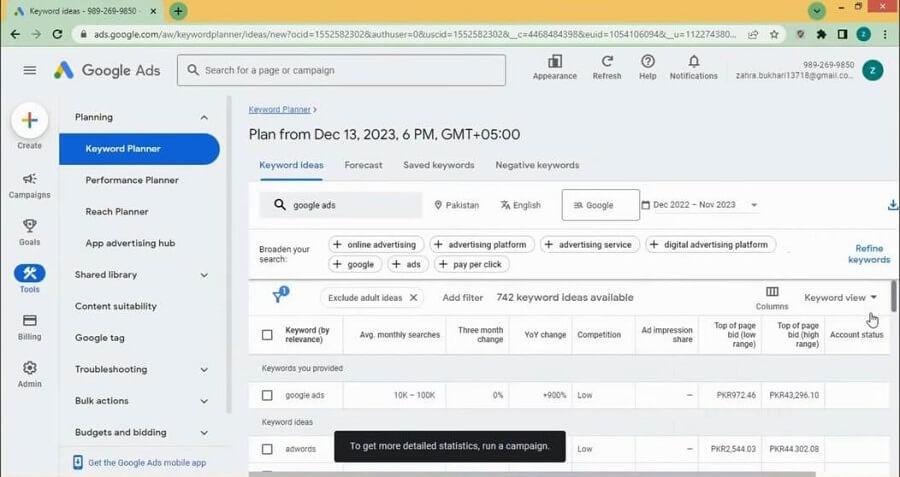Screen dimensions: 900x477
Task: Expand the Shared library section
Action: tap(204, 275)
